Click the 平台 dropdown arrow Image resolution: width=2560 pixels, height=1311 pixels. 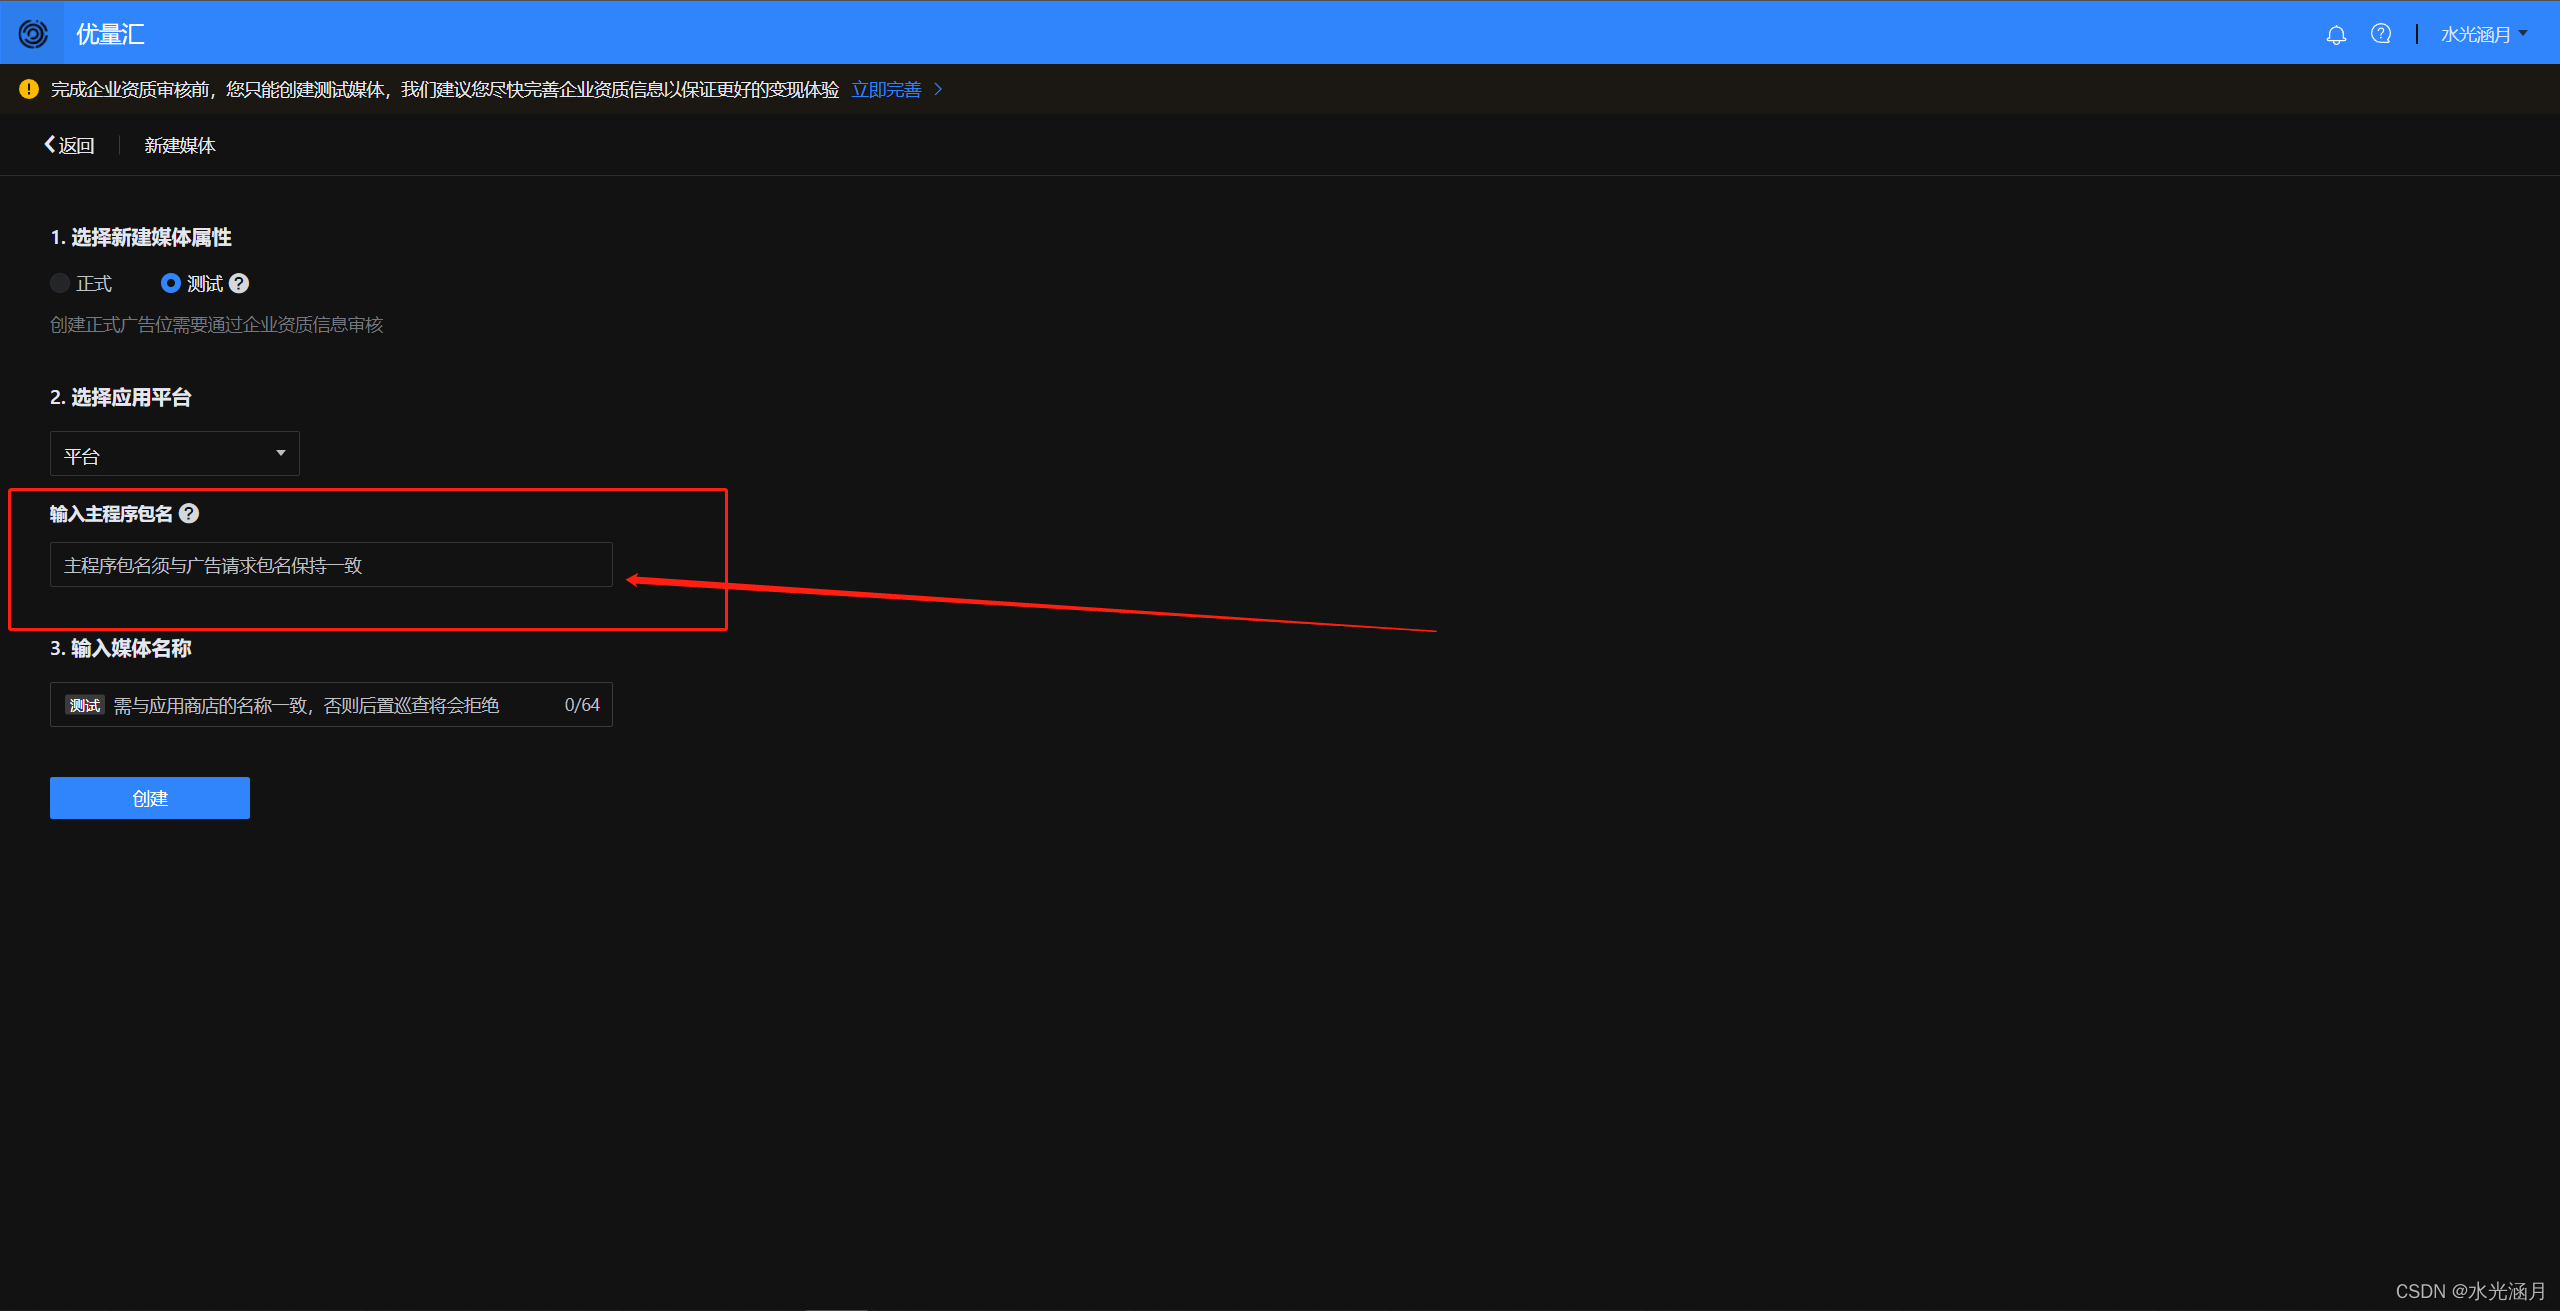click(x=281, y=454)
